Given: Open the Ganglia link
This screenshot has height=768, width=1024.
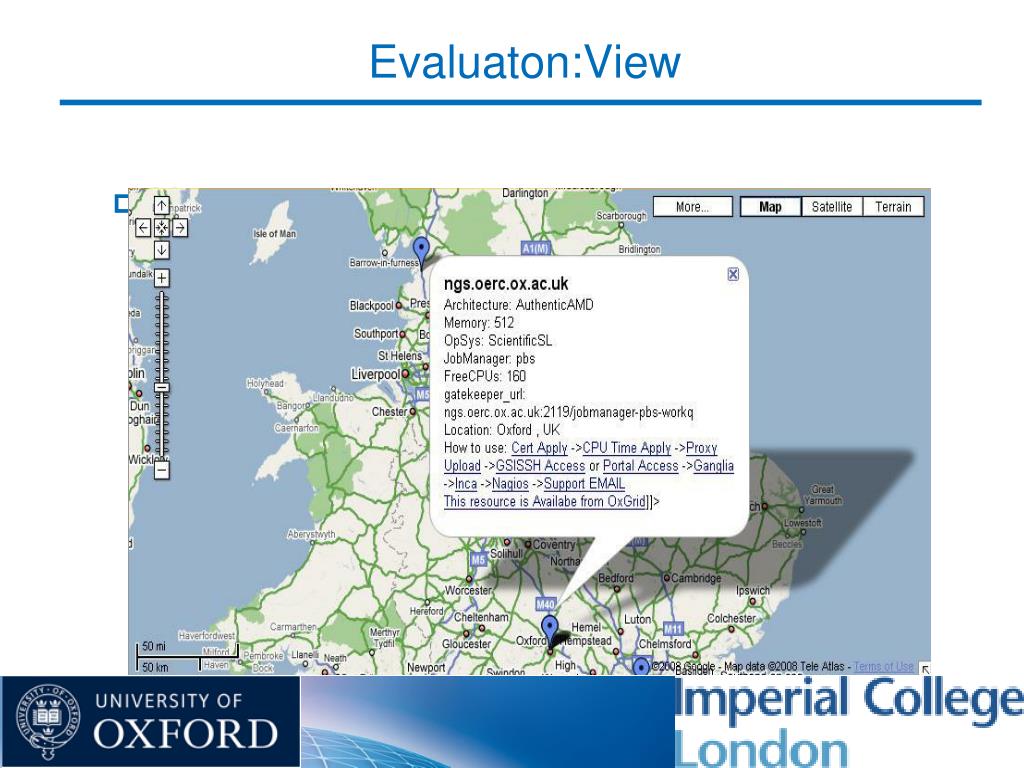Looking at the screenshot, I should tap(713, 466).
